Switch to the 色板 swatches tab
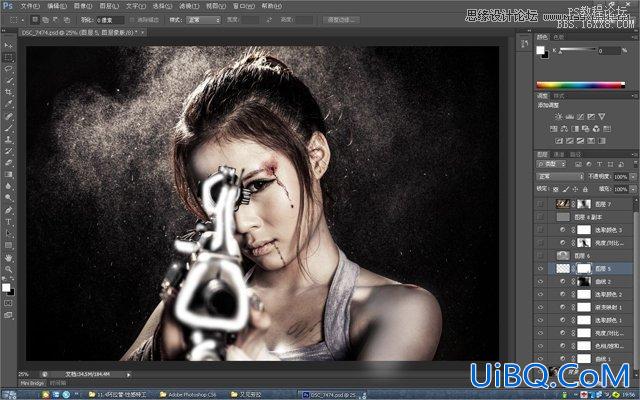This screenshot has height=400, width=640. pyautogui.click(x=559, y=37)
